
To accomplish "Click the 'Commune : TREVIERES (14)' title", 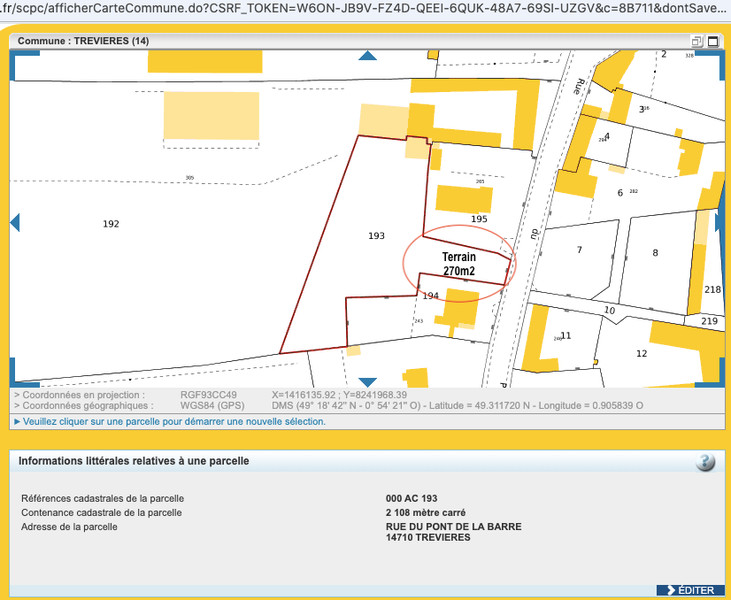I will pyautogui.click(x=83, y=41).
